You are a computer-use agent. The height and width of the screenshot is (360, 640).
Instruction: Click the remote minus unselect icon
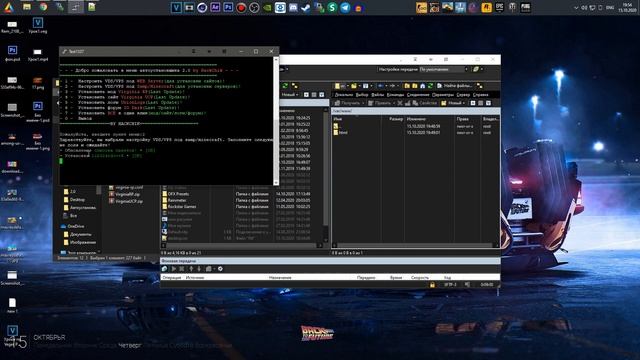click(480, 103)
